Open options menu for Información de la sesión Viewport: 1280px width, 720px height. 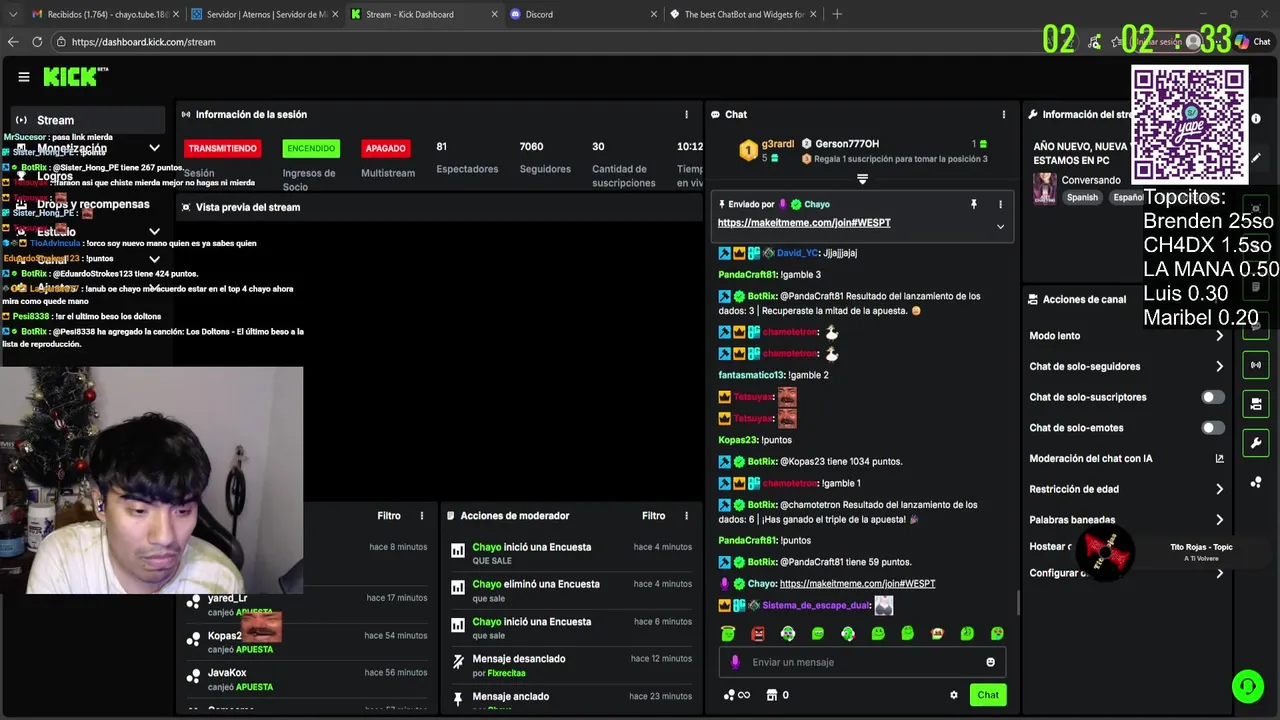click(x=686, y=115)
